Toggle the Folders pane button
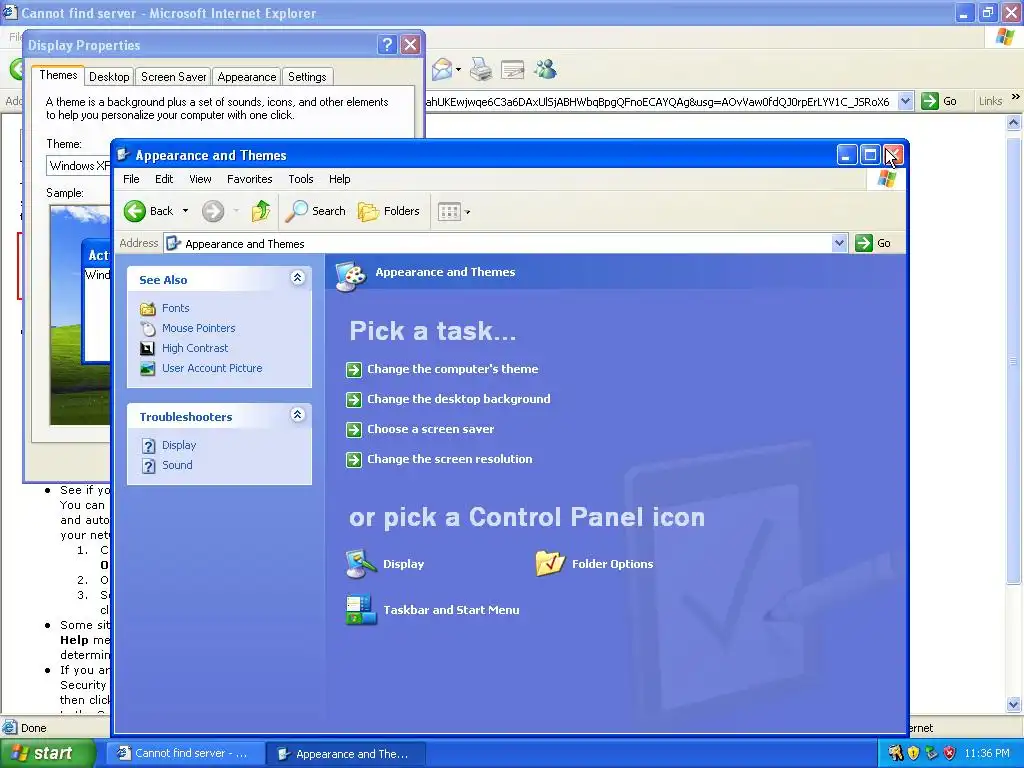 tap(389, 211)
